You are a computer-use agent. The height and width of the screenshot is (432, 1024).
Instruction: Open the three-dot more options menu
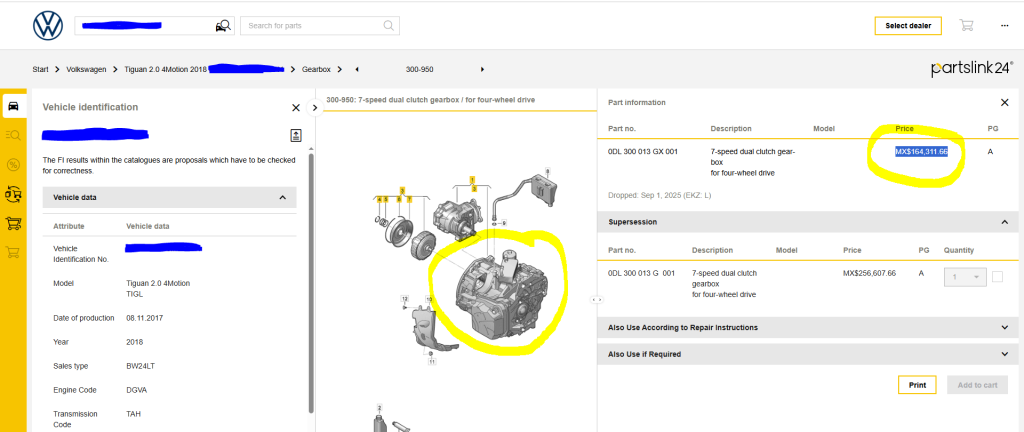(1004, 26)
